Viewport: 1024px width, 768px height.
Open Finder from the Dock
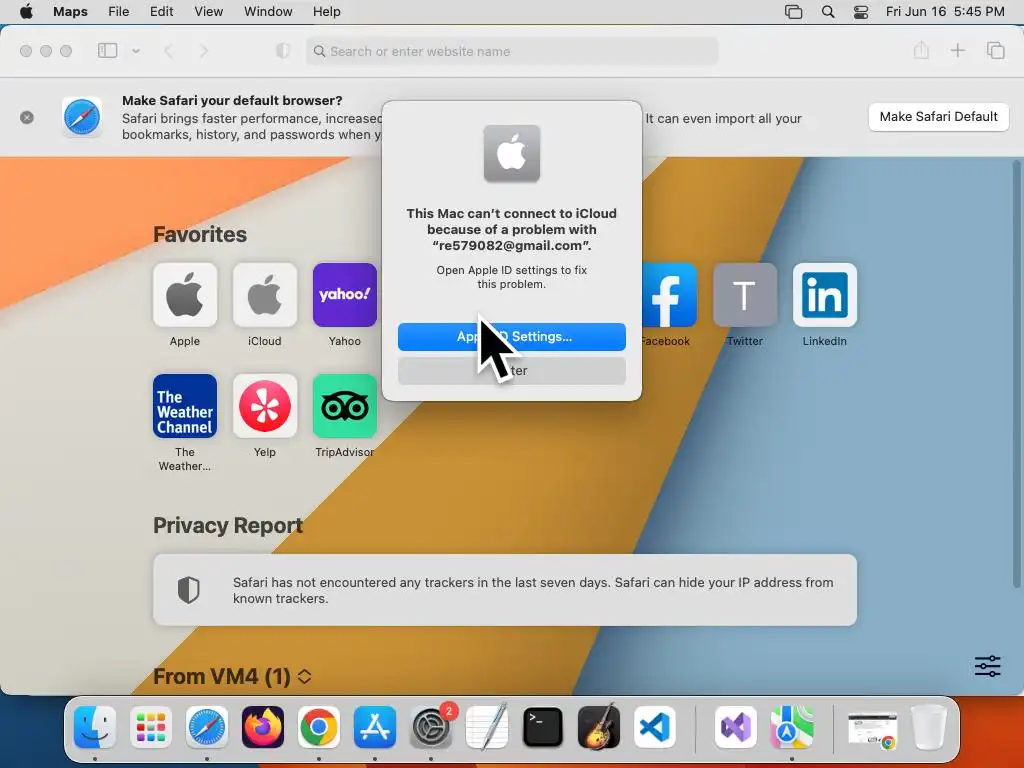(x=95, y=727)
